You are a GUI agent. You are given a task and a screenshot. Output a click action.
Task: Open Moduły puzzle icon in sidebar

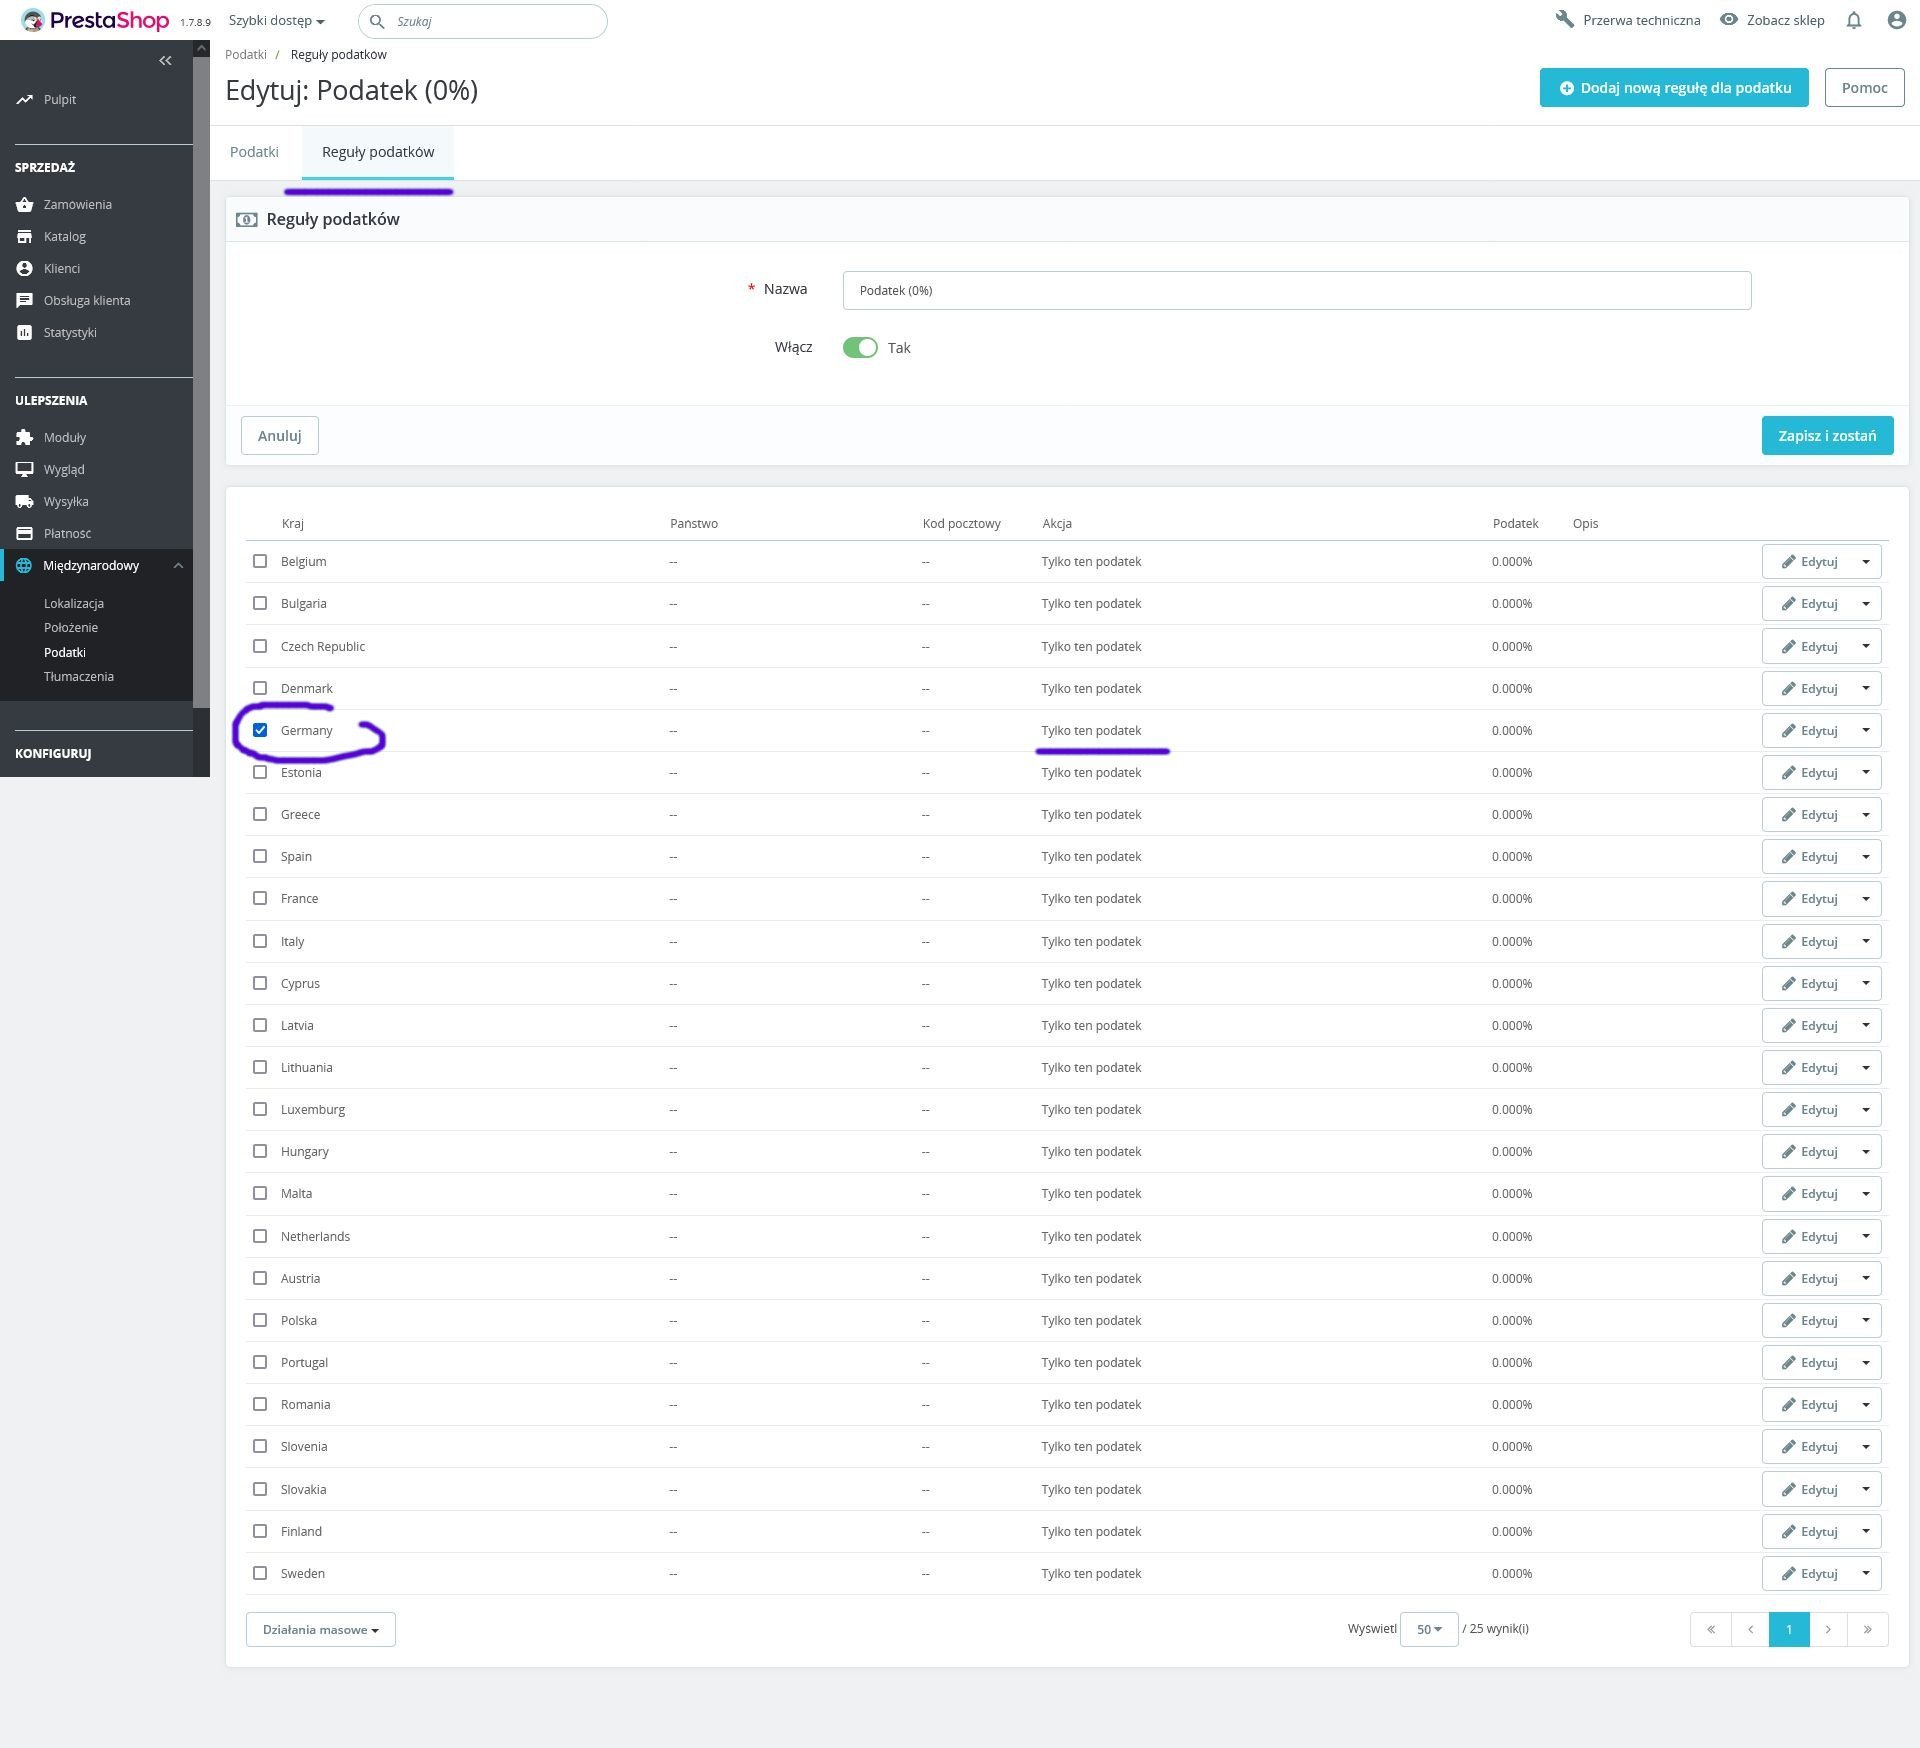click(x=25, y=437)
